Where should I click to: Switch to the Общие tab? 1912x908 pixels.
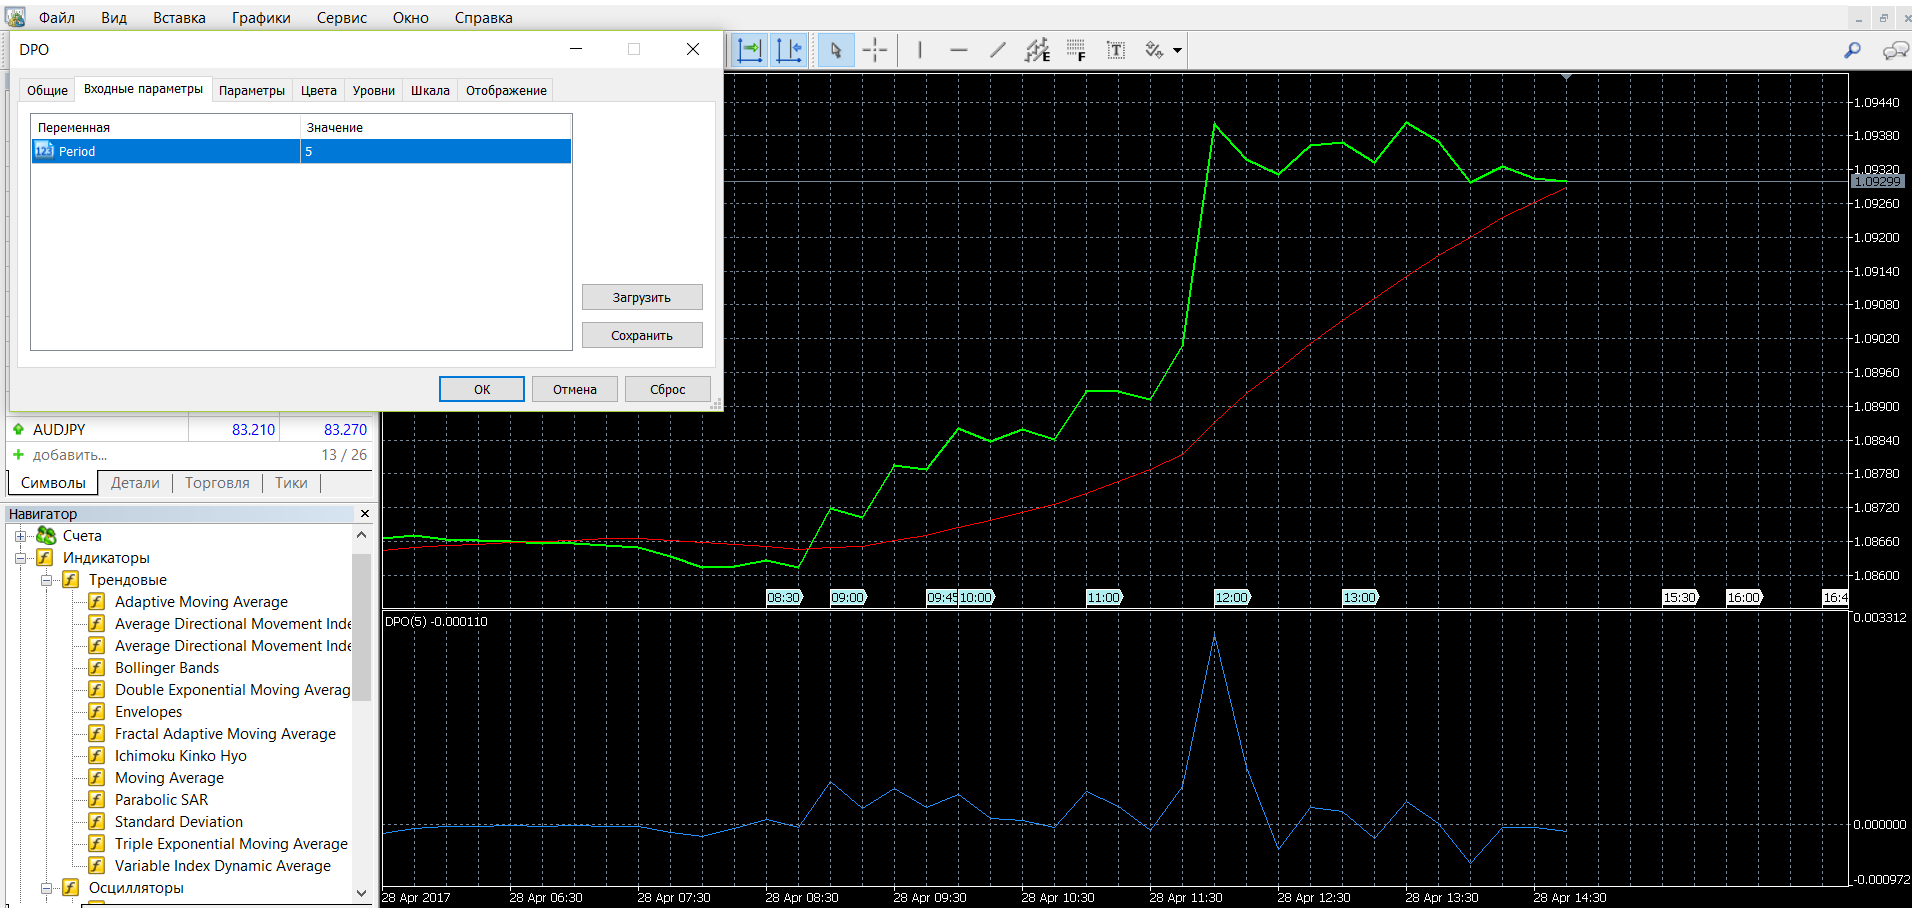[x=47, y=90]
